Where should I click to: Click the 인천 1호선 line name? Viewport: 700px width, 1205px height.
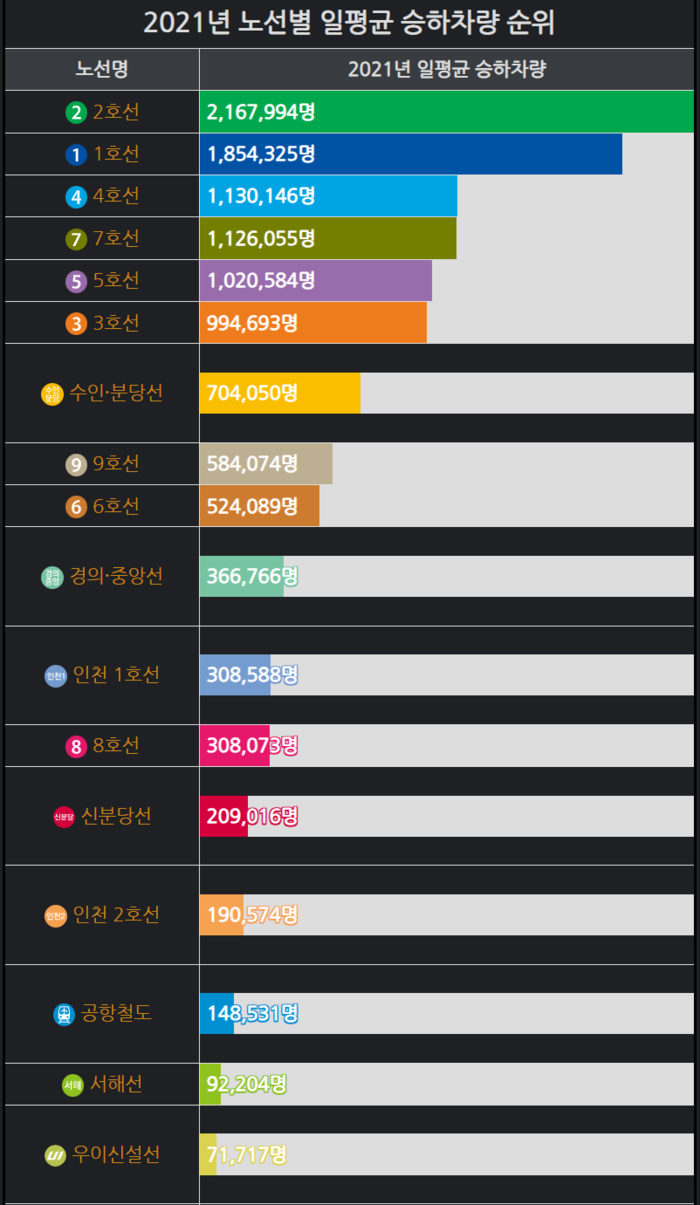pyautogui.click(x=116, y=675)
